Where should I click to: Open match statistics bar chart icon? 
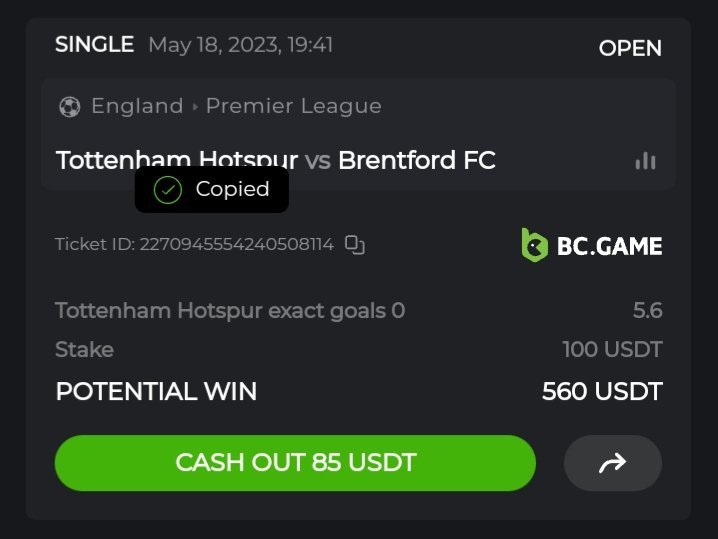point(645,161)
